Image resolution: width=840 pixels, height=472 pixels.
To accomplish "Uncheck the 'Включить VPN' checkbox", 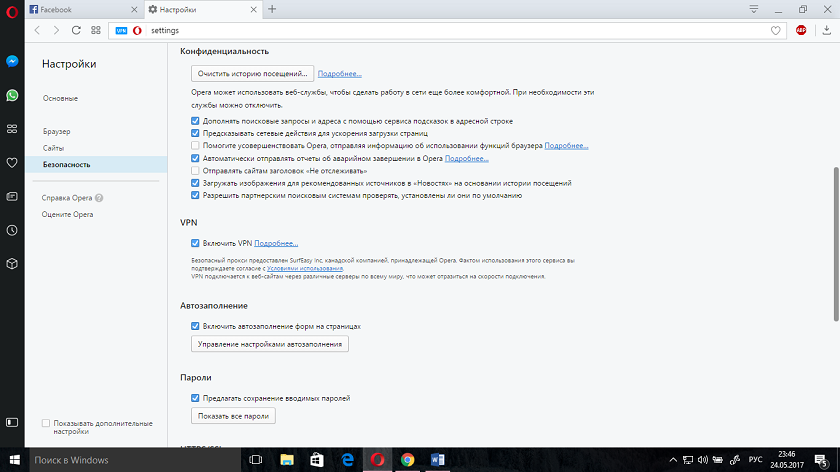I will pos(196,243).
